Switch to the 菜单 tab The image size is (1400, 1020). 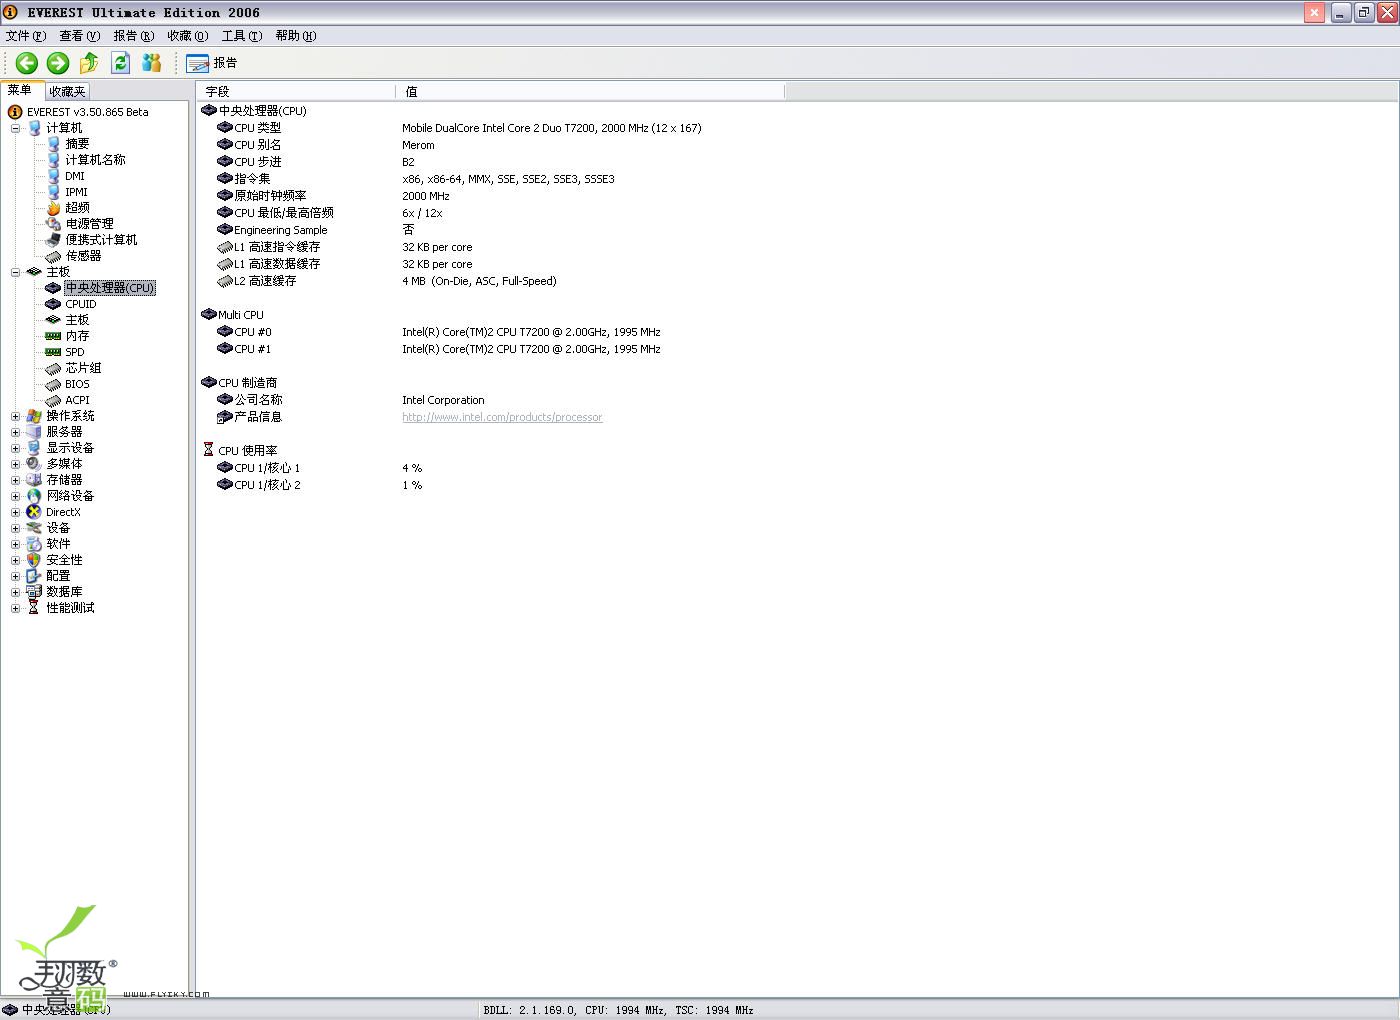point(21,90)
